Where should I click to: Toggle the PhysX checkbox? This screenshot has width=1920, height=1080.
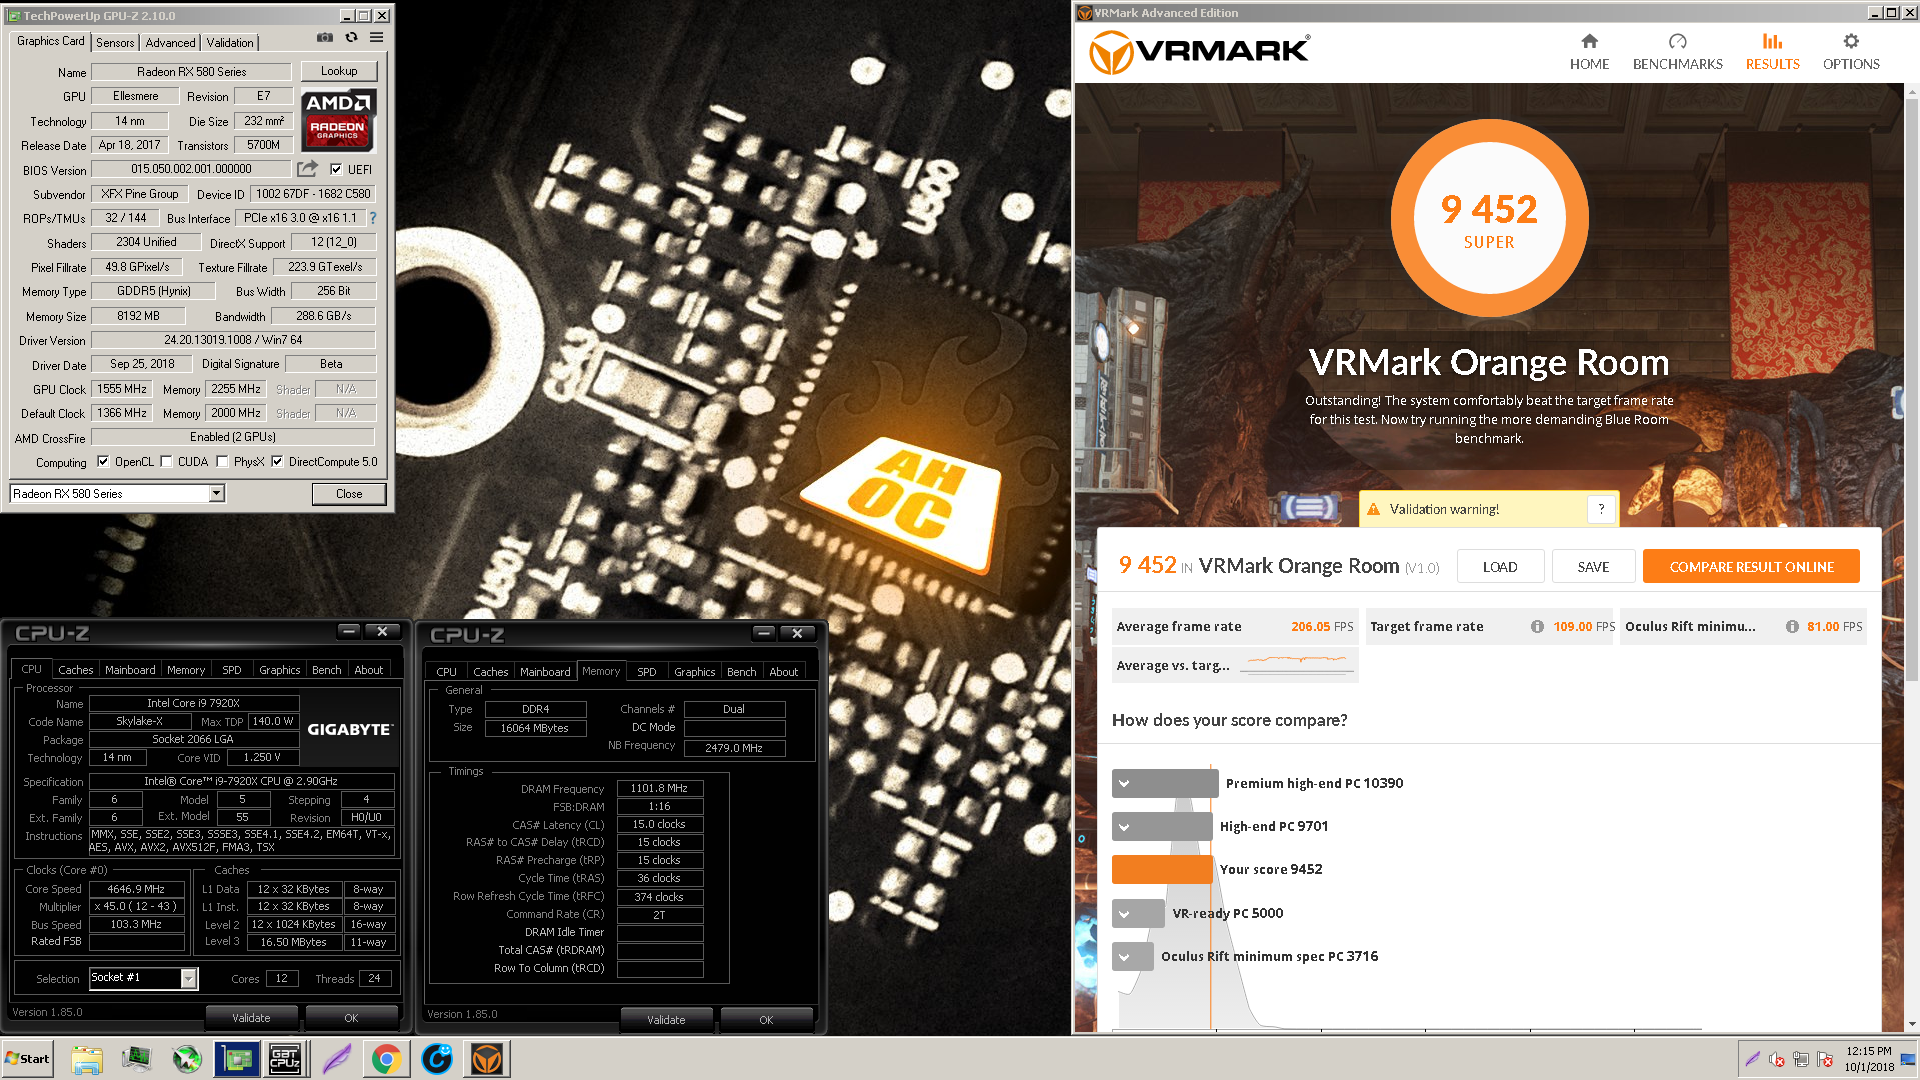click(222, 462)
